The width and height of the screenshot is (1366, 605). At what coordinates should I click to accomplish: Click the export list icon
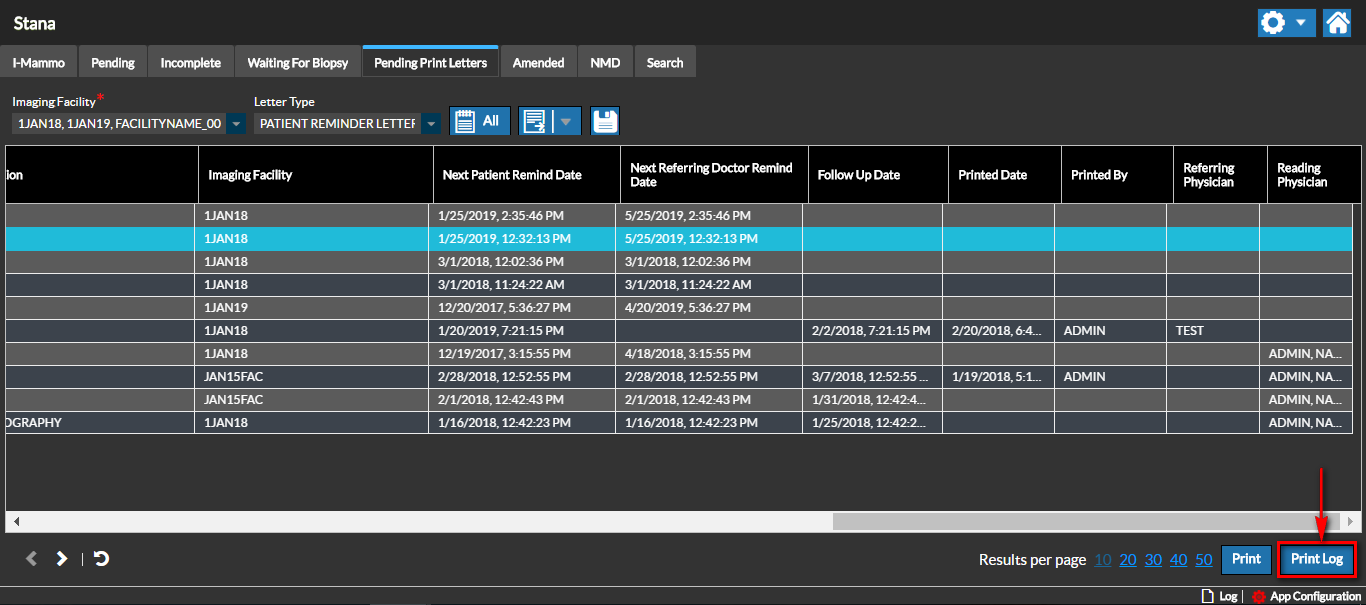click(535, 122)
